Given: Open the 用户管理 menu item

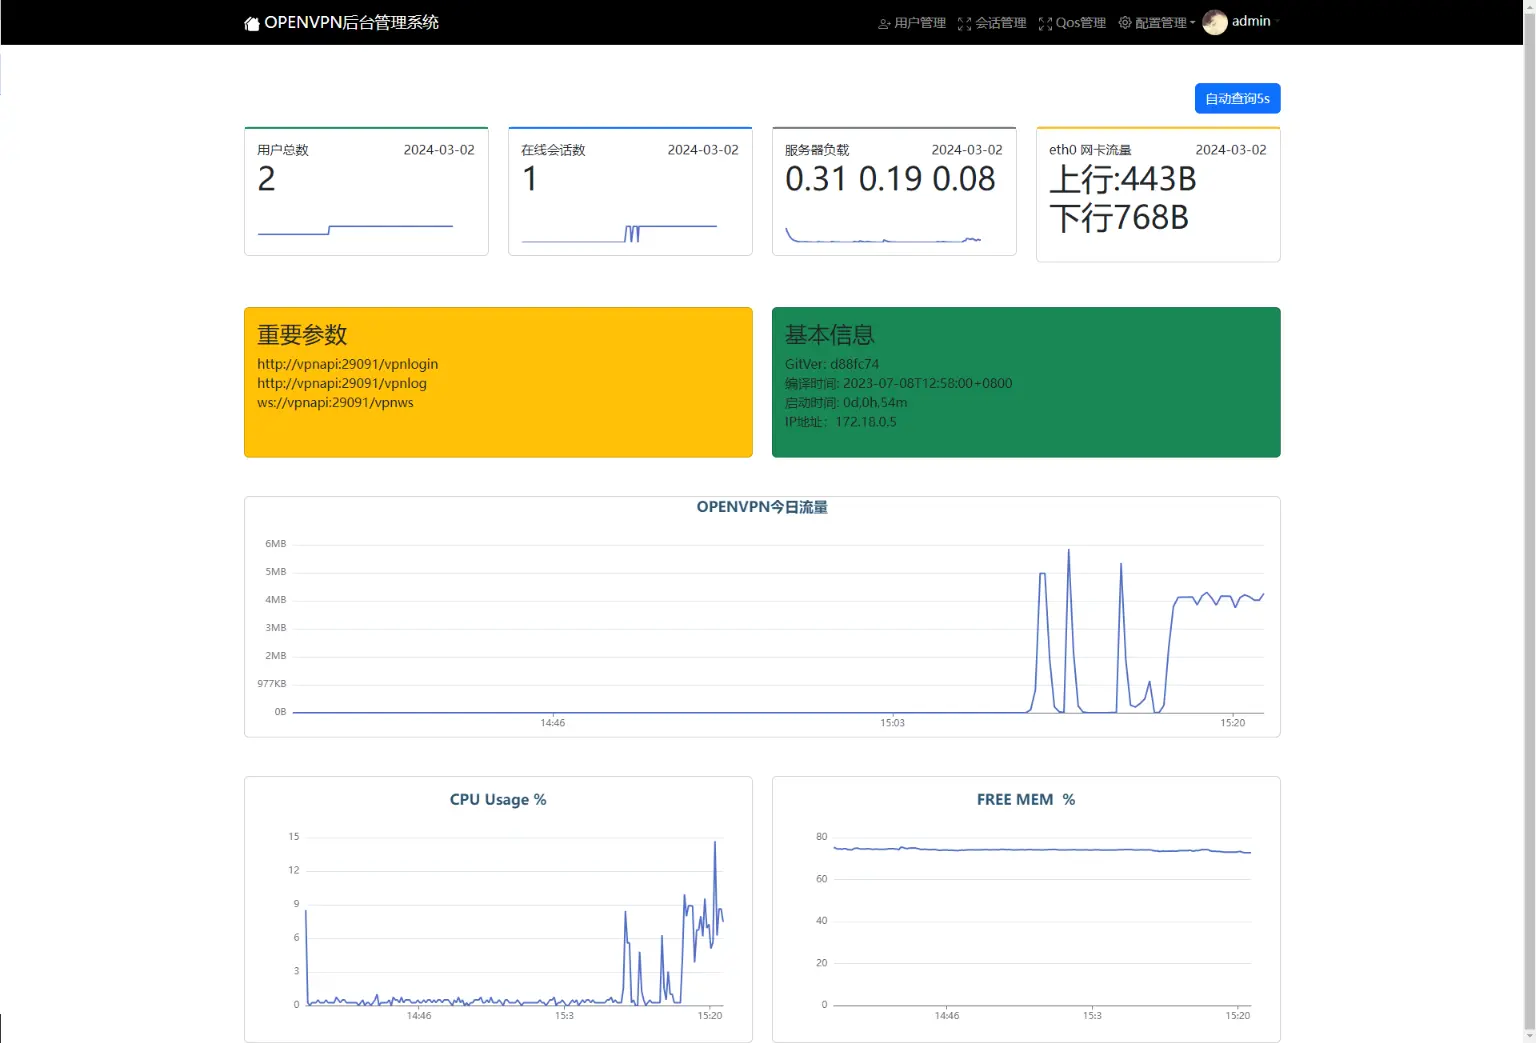Looking at the screenshot, I should [x=912, y=23].
